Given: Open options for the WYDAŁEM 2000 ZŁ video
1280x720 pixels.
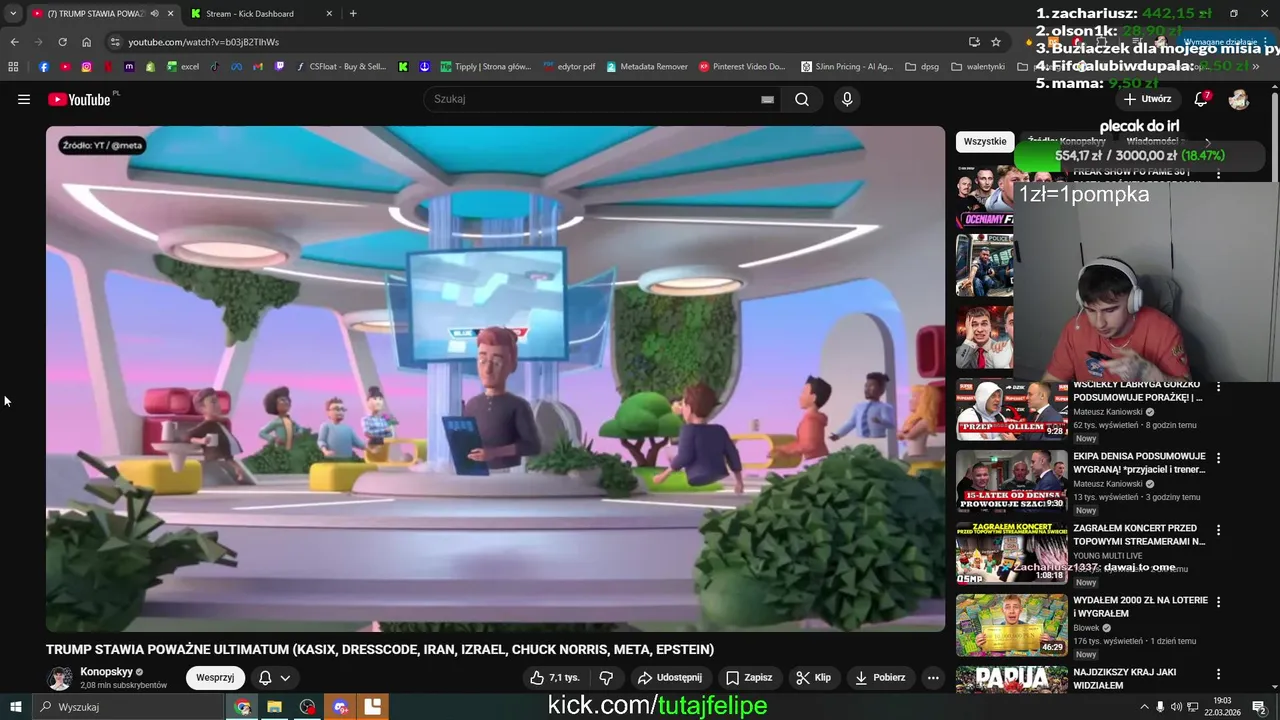Looking at the screenshot, I should [x=1218, y=602].
